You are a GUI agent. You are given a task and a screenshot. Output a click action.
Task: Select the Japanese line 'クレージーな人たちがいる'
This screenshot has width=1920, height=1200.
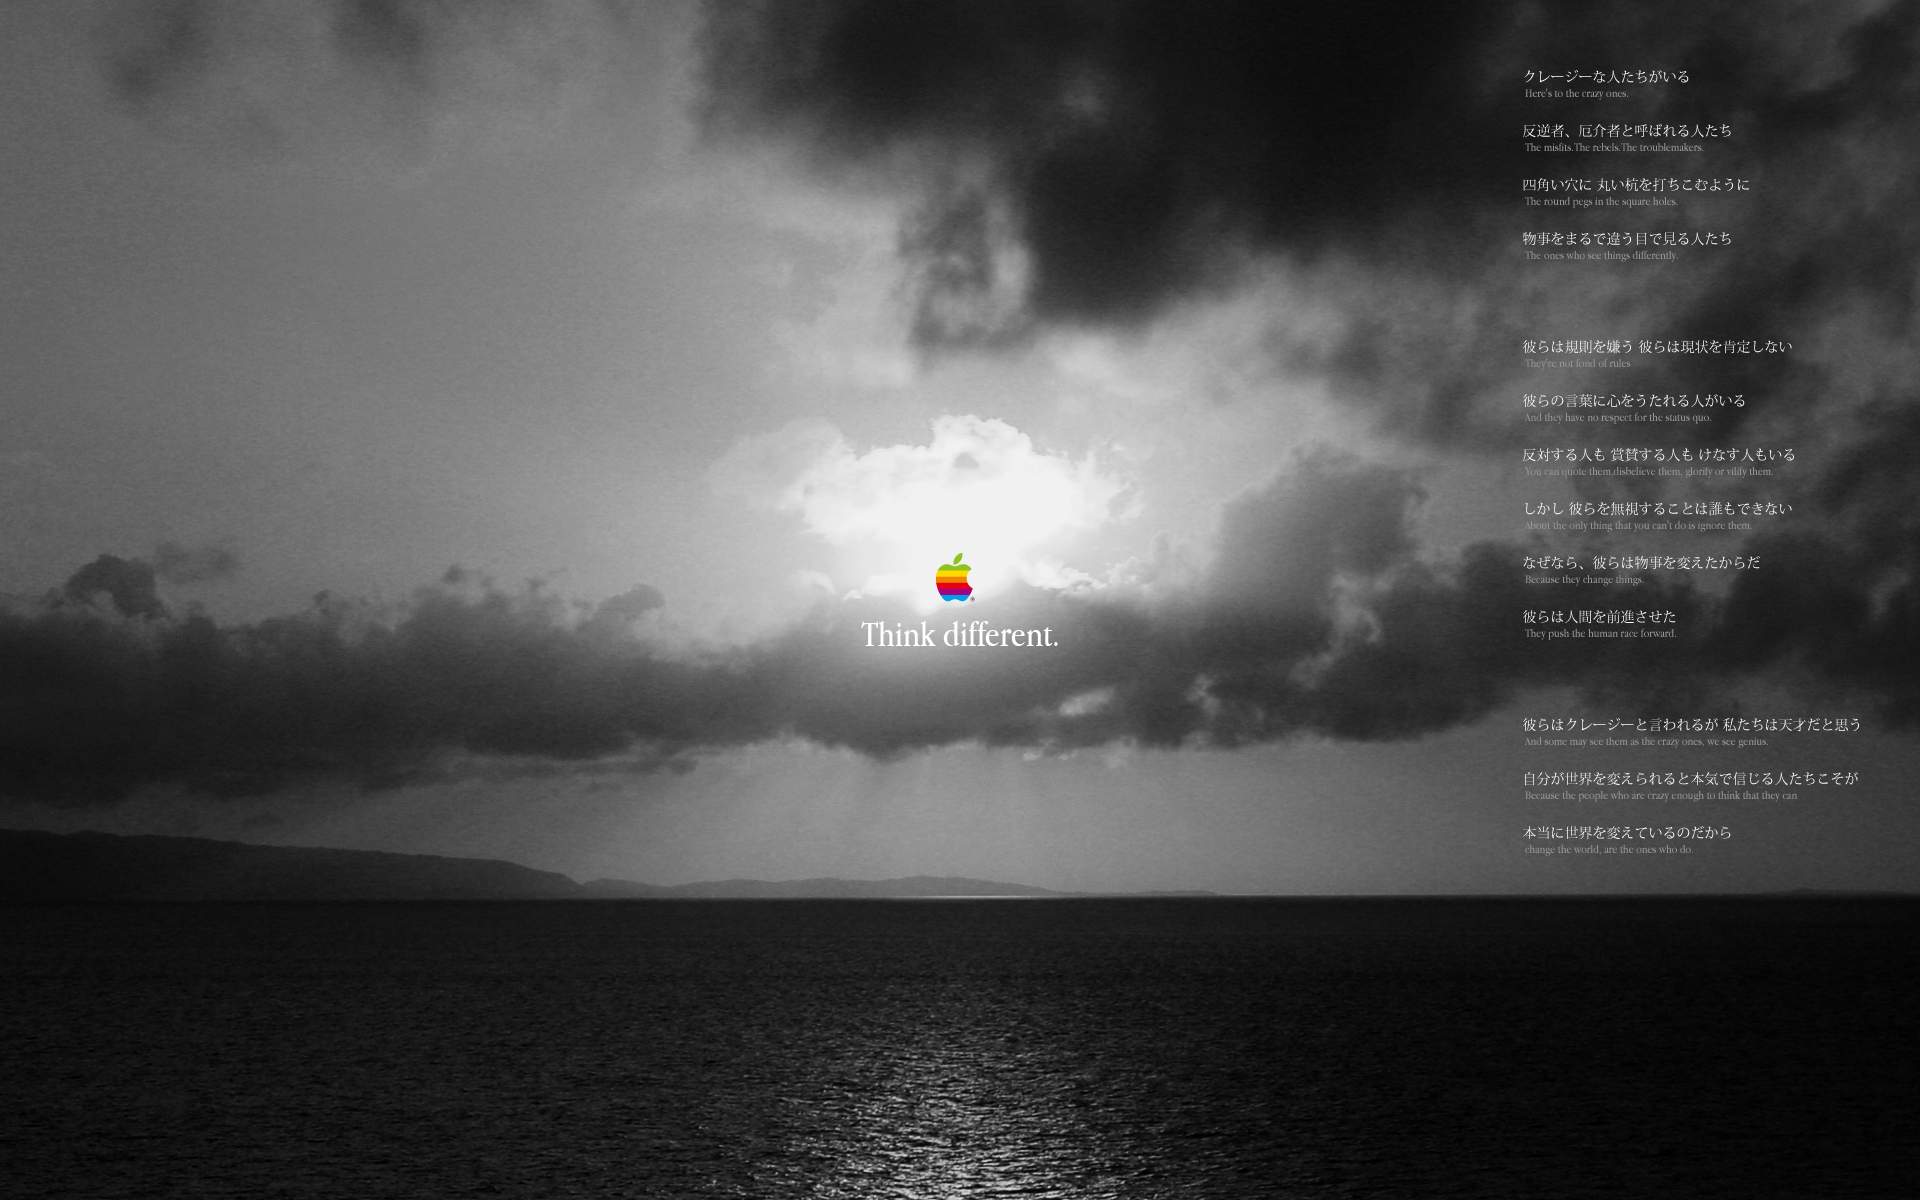click(1606, 76)
